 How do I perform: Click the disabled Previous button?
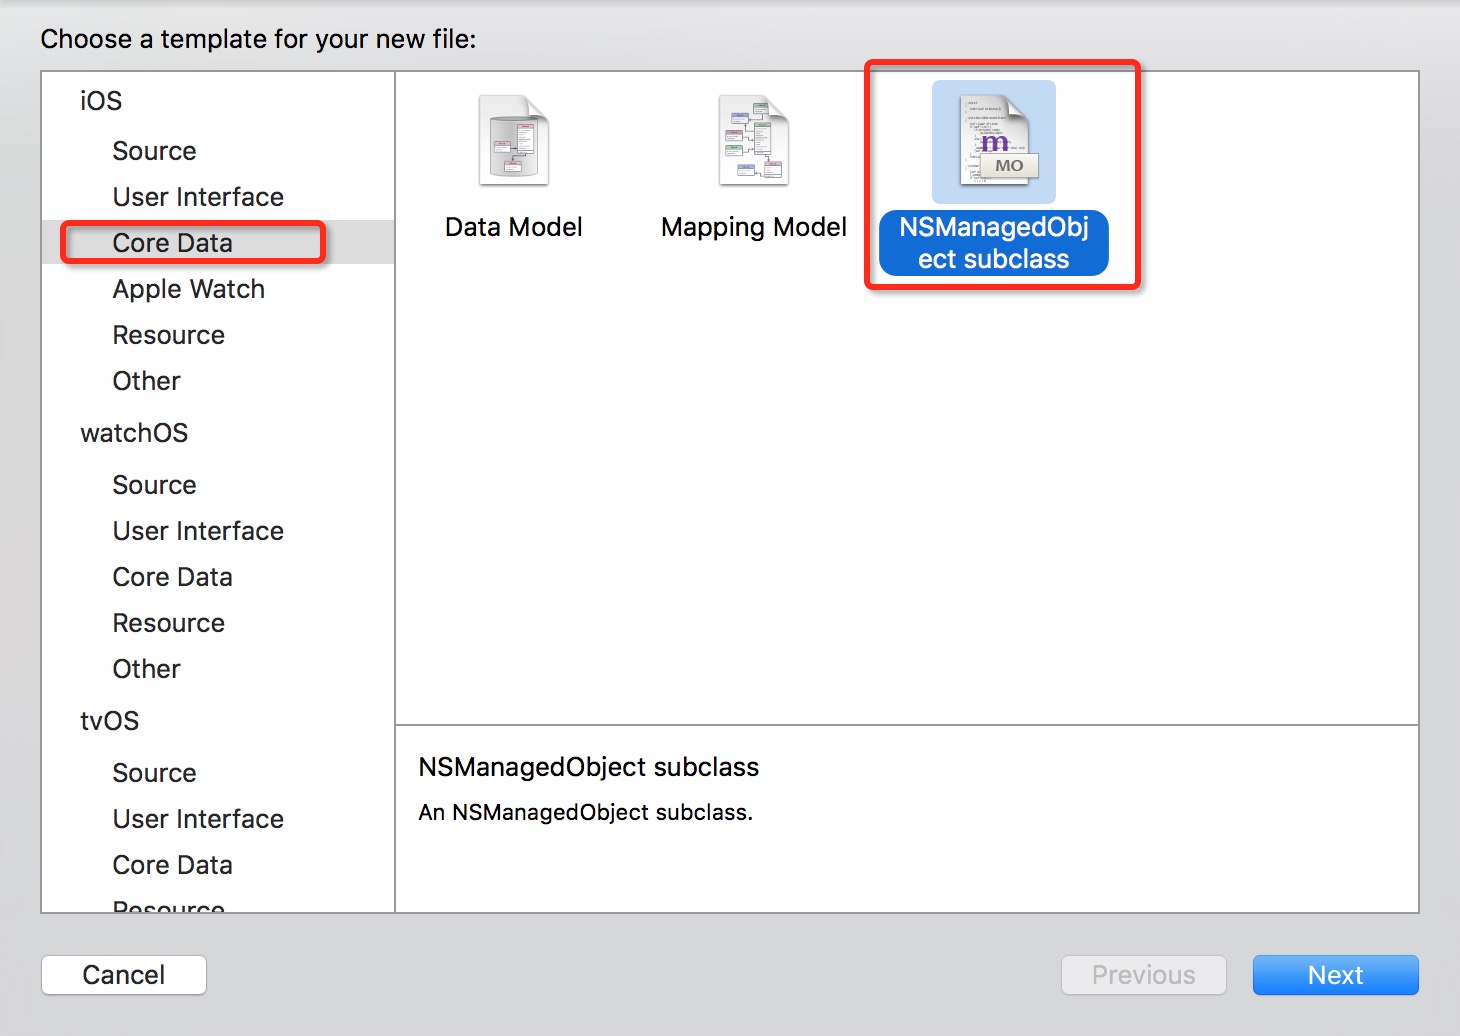(1144, 975)
